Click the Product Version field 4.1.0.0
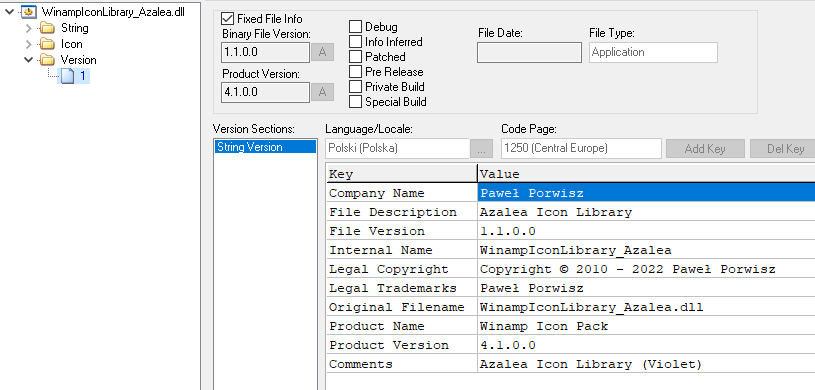Screen dimensions: 815x390 (266, 93)
